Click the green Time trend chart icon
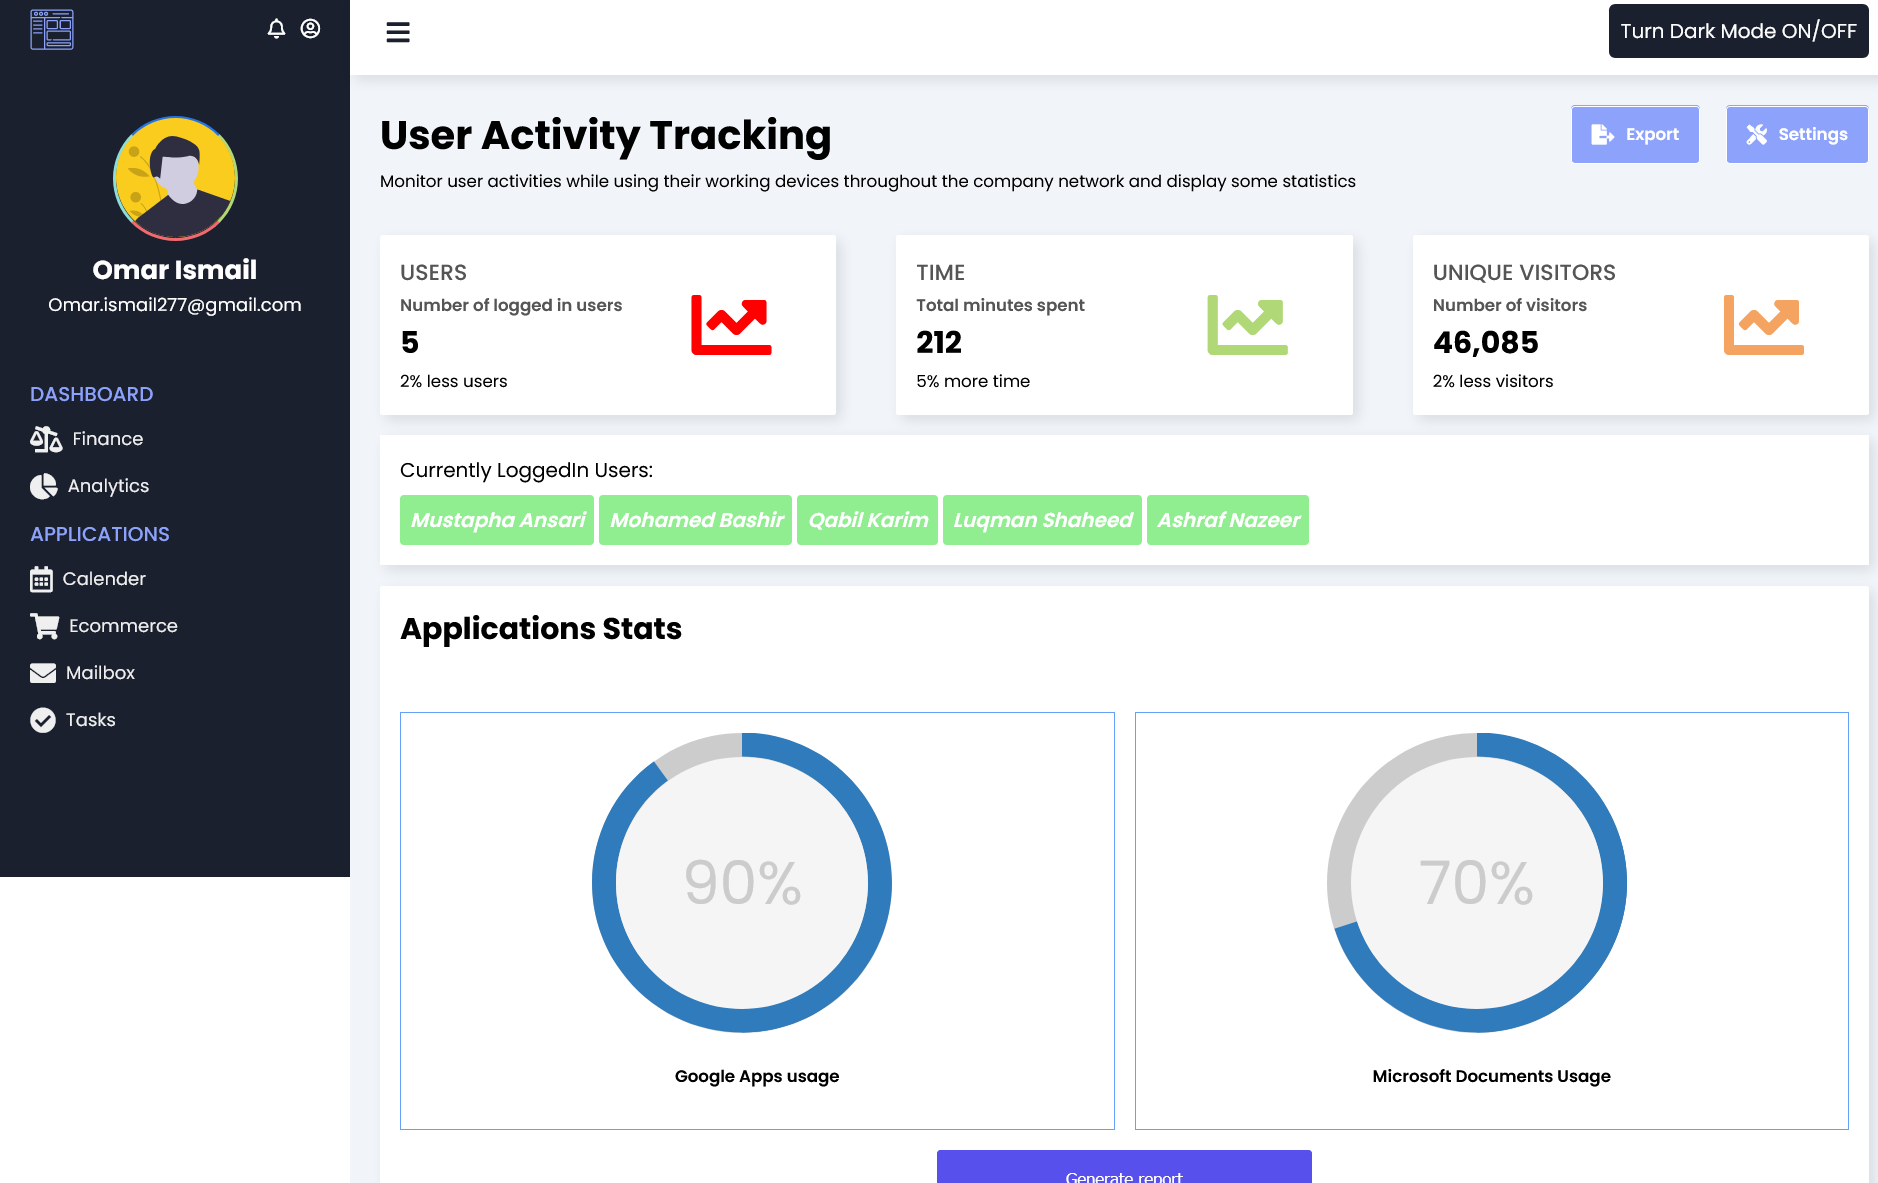Viewport: 1878px width, 1183px height. point(1246,323)
